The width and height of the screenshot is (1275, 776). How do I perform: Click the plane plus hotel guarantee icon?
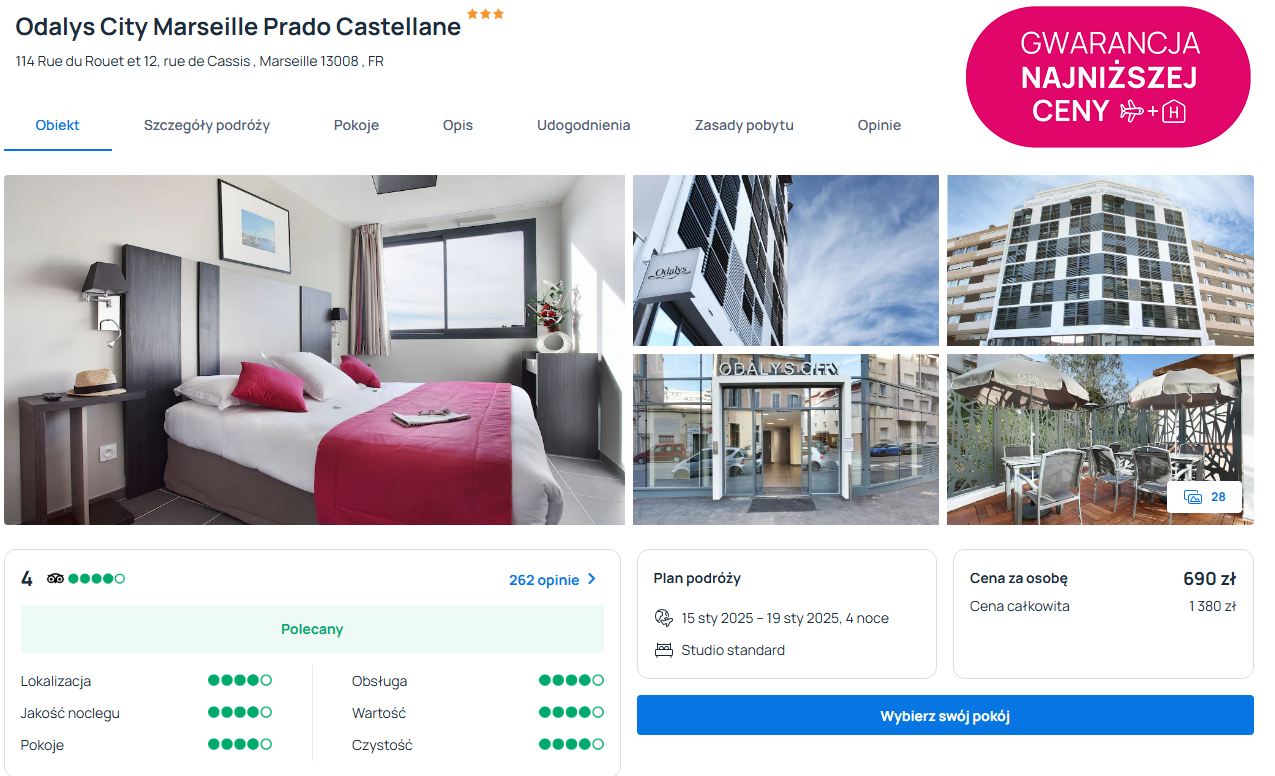(x=1152, y=111)
